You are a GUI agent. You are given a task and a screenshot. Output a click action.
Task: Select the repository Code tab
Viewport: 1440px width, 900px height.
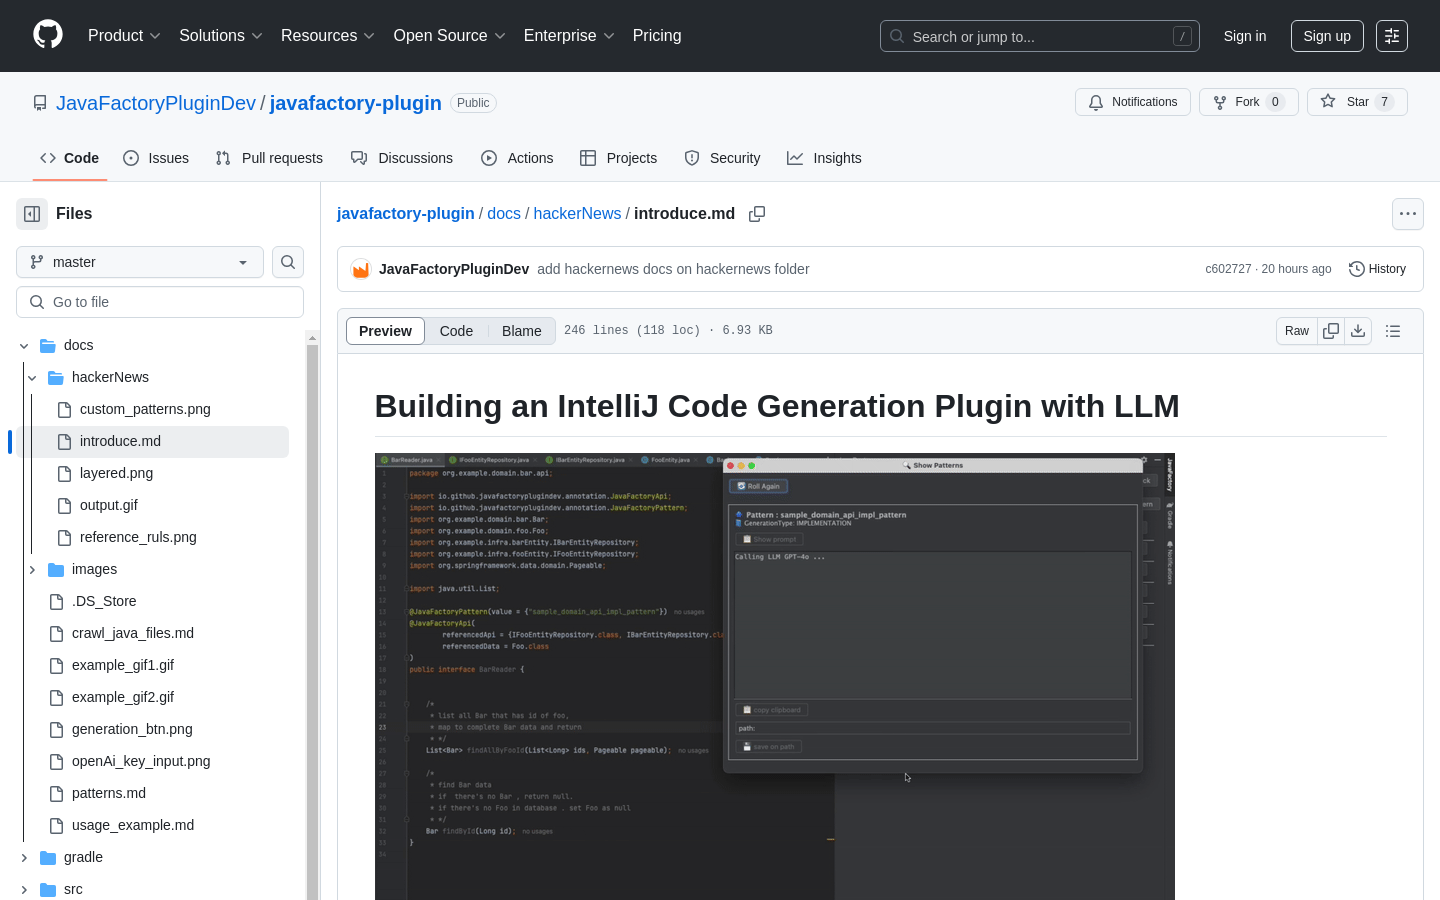(70, 158)
